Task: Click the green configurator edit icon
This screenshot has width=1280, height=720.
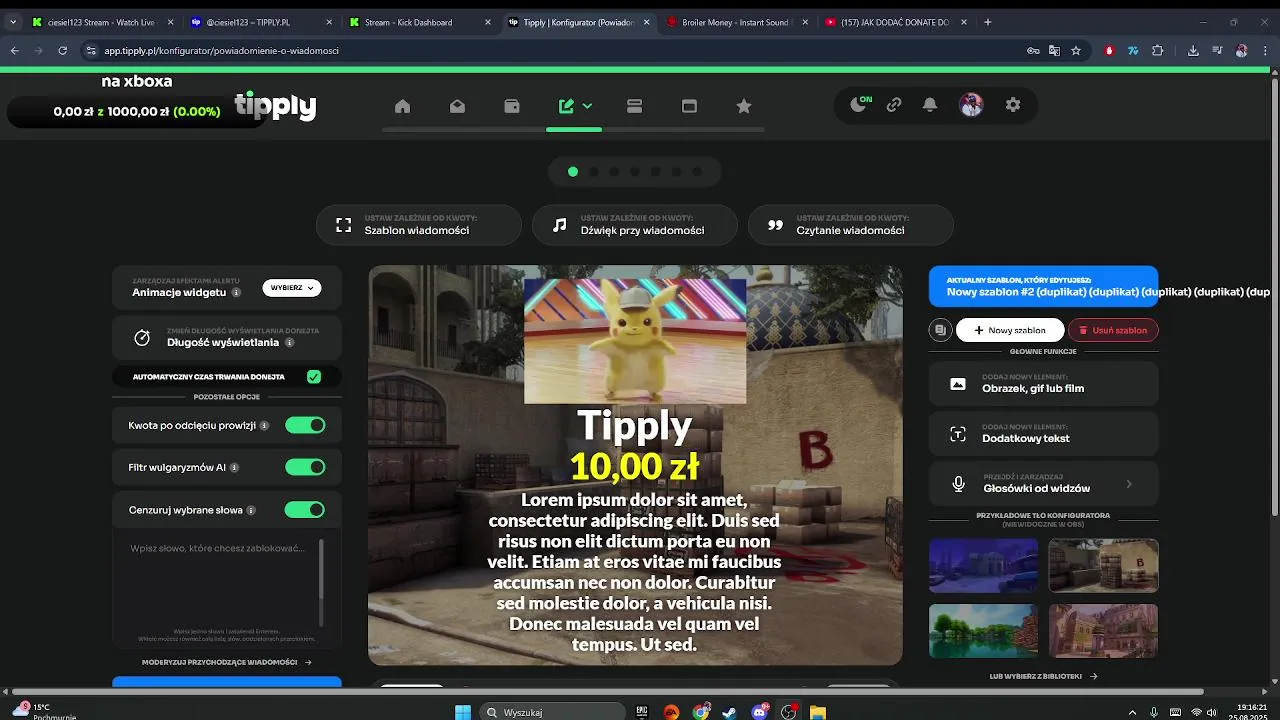Action: pyautogui.click(x=566, y=106)
